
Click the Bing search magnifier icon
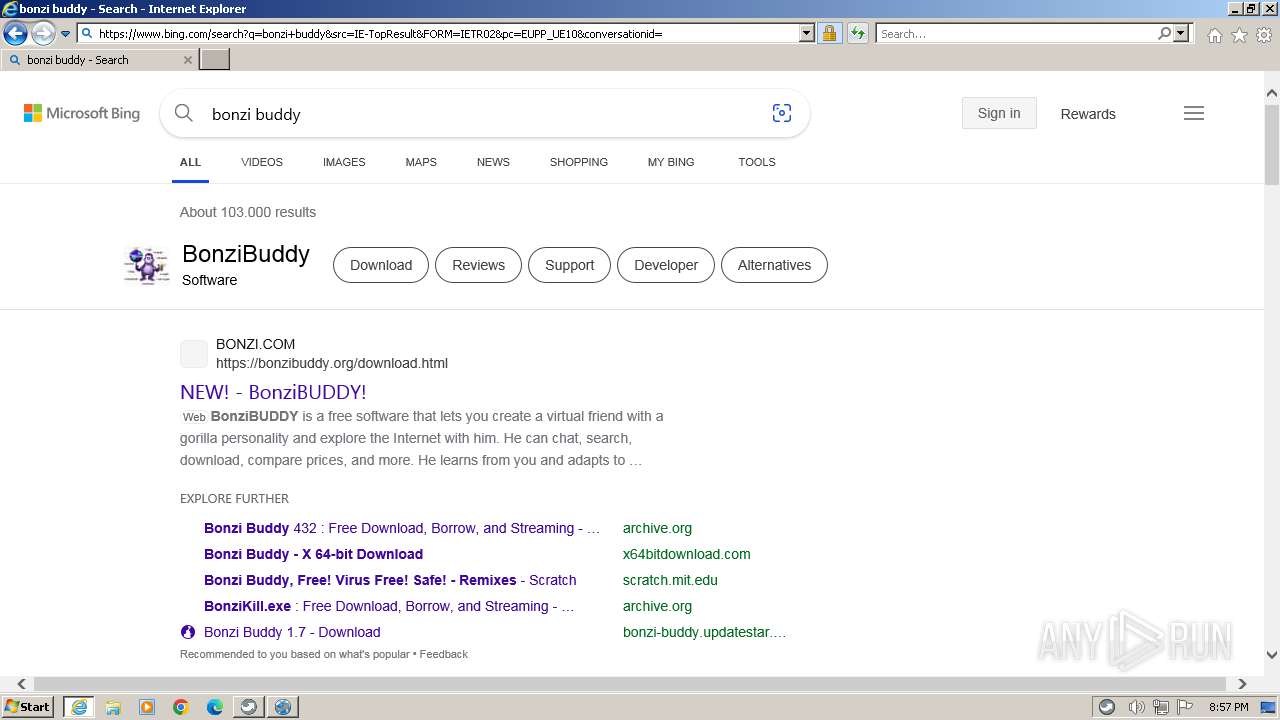pyautogui.click(x=183, y=113)
